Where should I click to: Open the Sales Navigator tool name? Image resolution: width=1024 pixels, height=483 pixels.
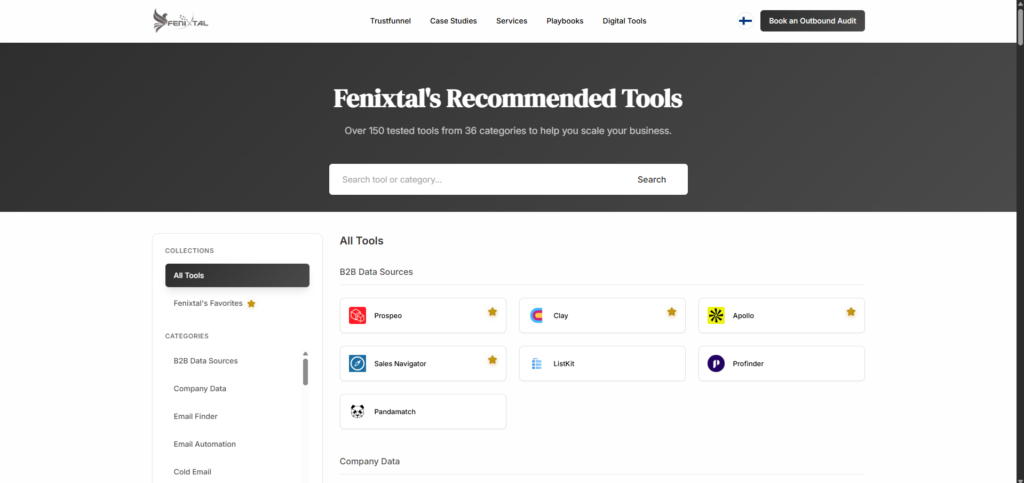(x=400, y=364)
